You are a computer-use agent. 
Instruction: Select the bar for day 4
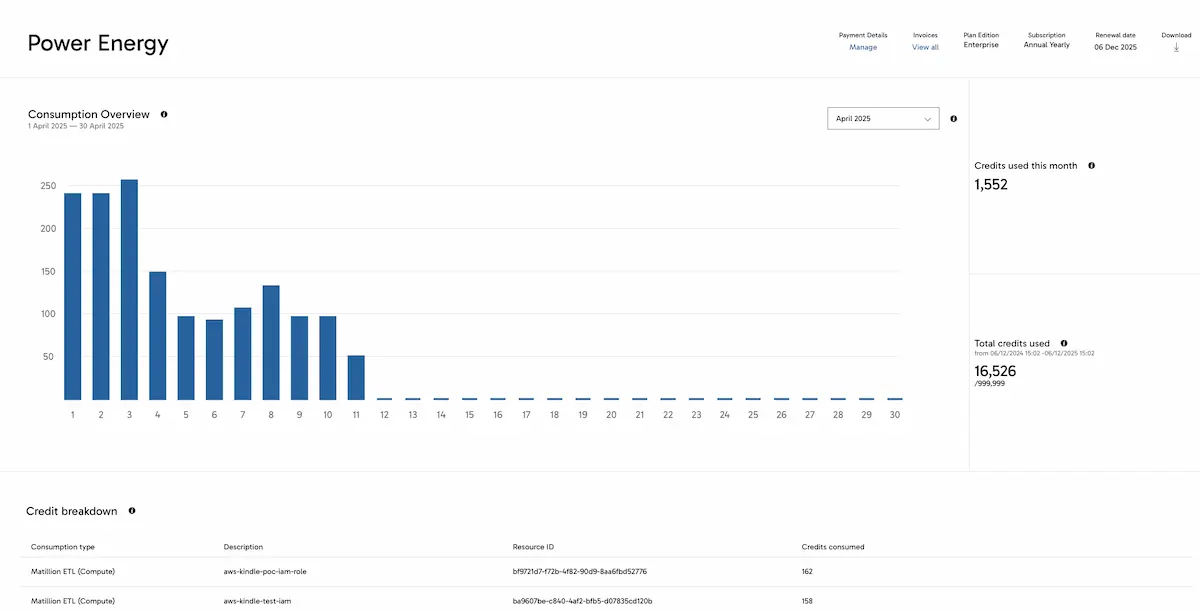(157, 335)
